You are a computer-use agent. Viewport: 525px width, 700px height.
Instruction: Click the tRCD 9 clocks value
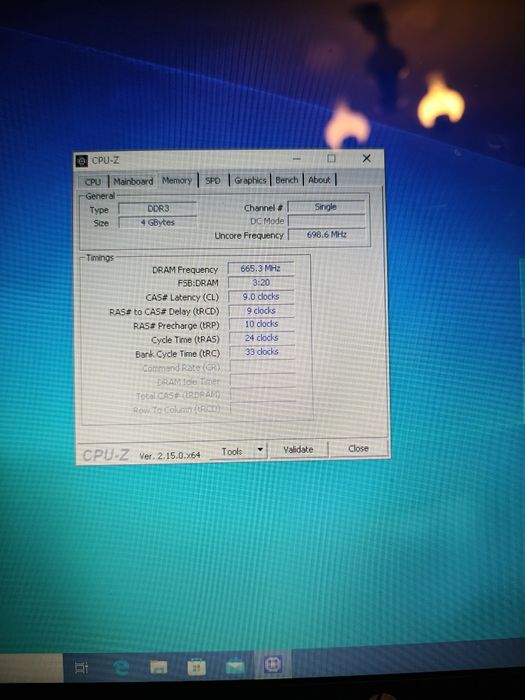tap(261, 310)
